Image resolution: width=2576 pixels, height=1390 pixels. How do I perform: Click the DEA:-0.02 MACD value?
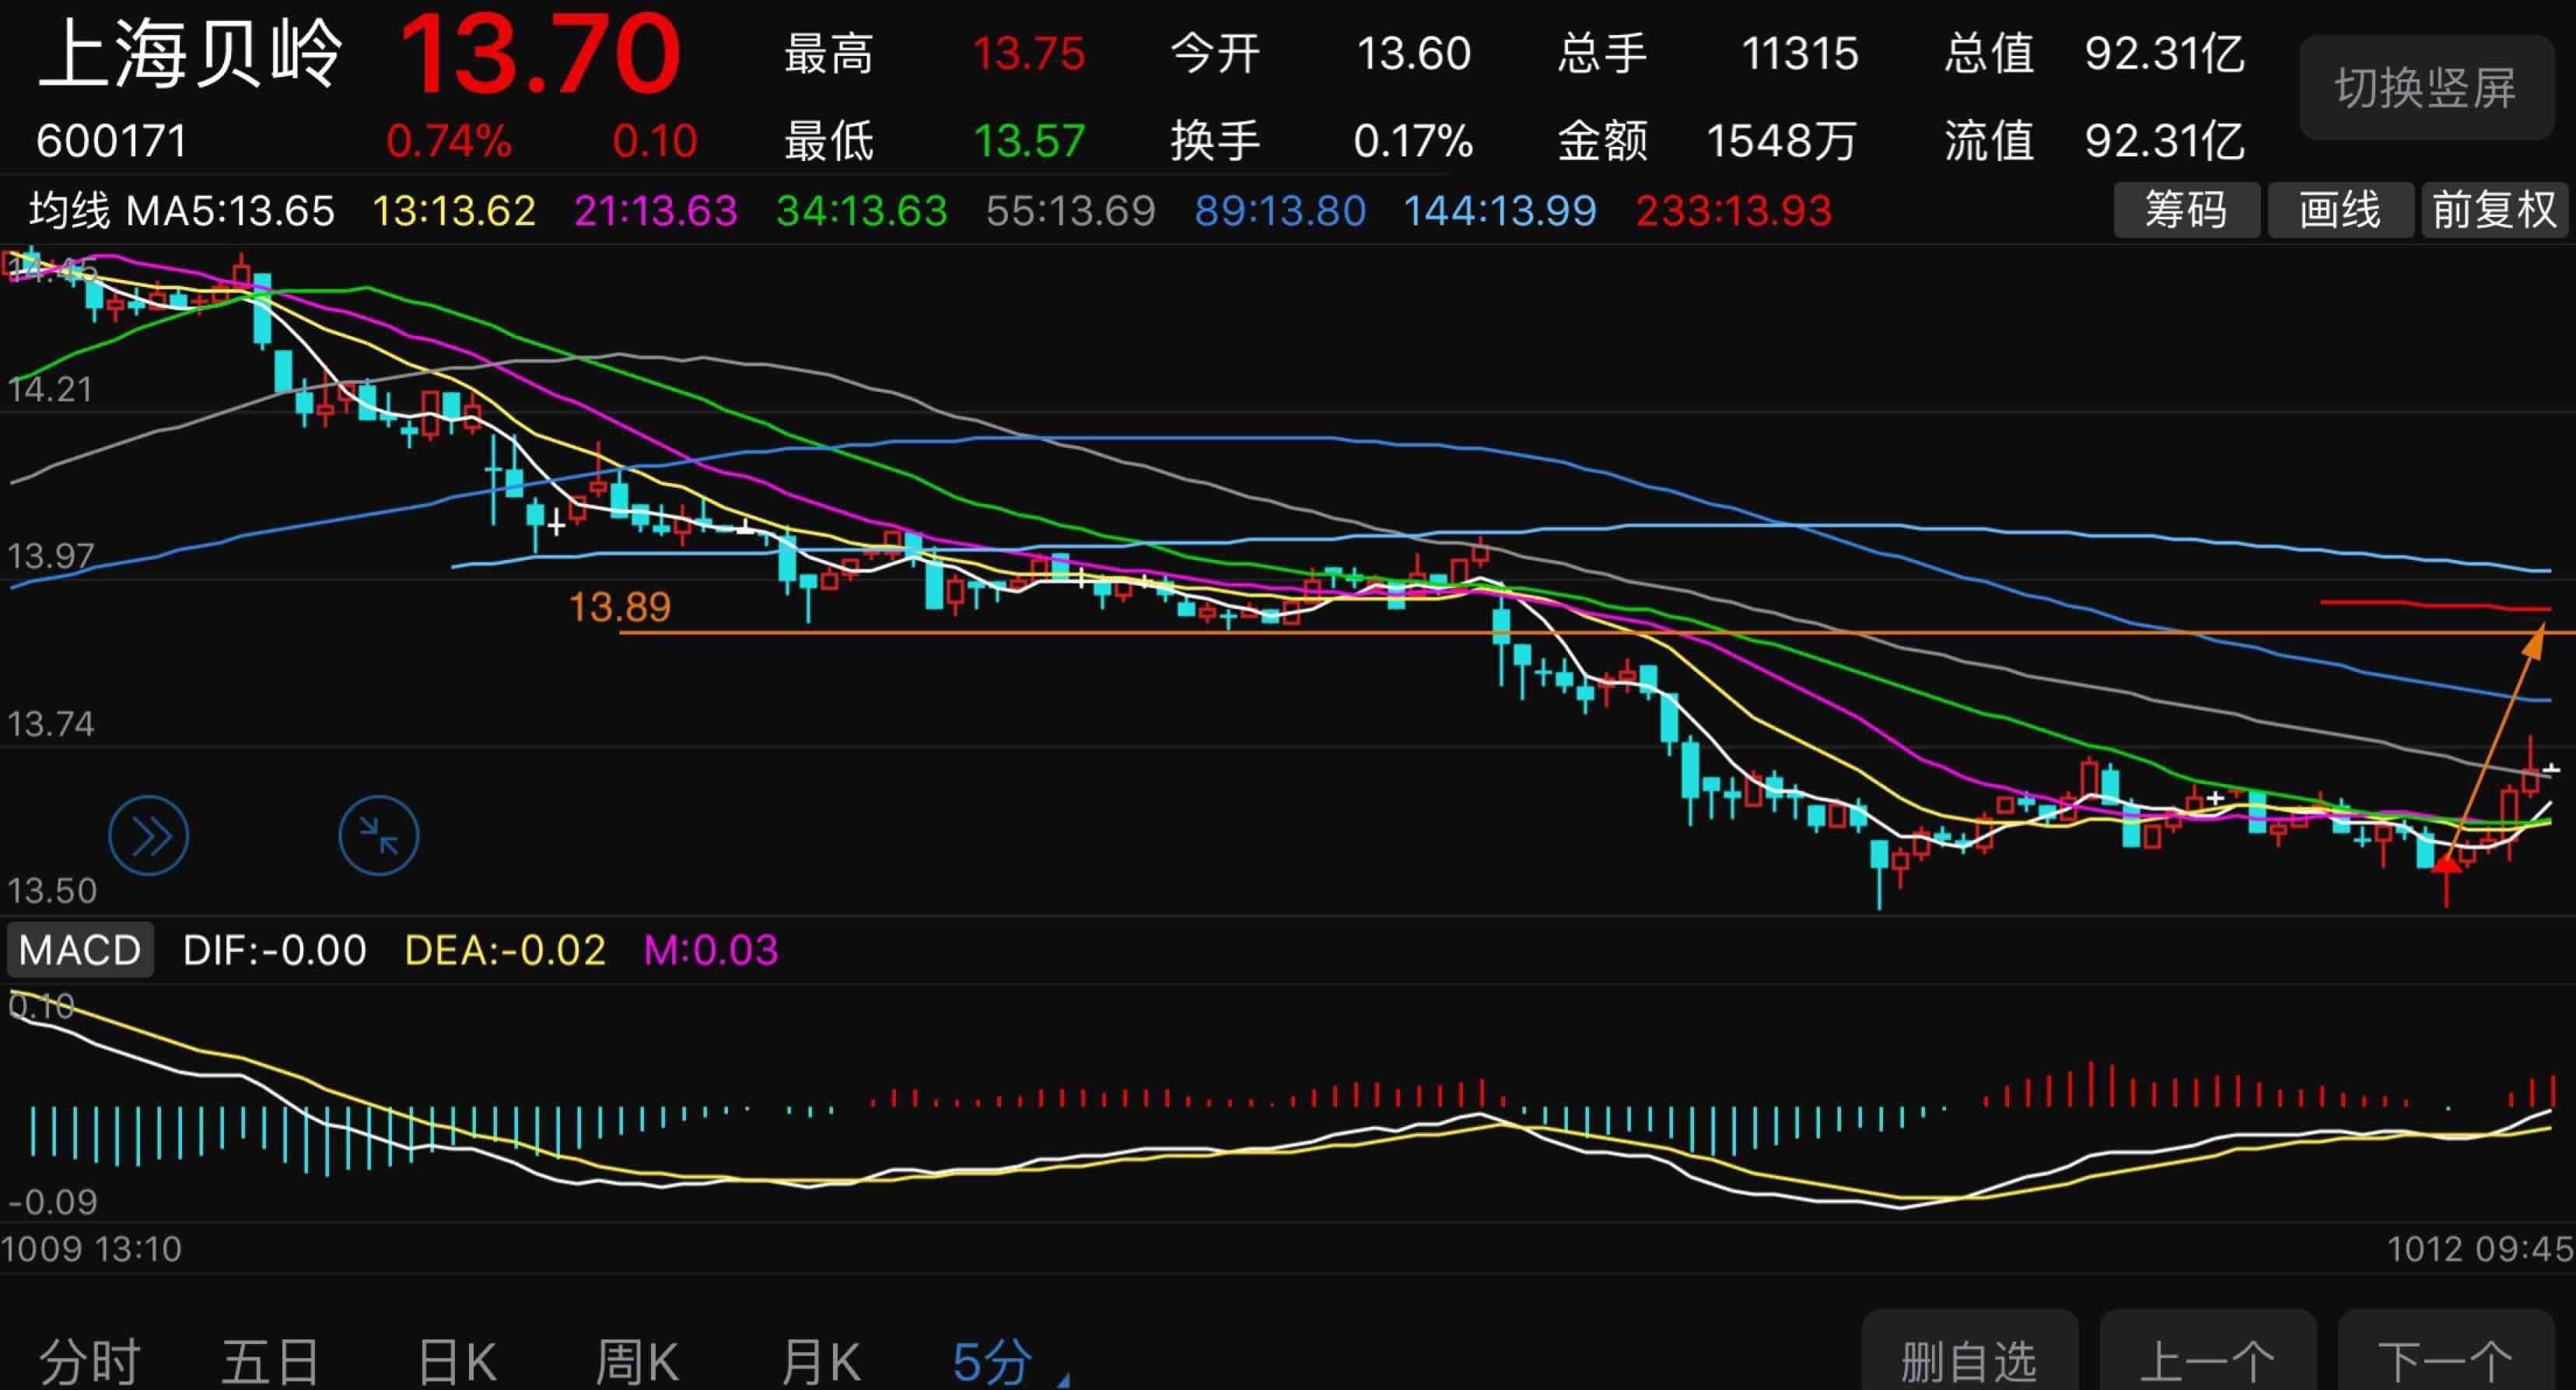505,950
